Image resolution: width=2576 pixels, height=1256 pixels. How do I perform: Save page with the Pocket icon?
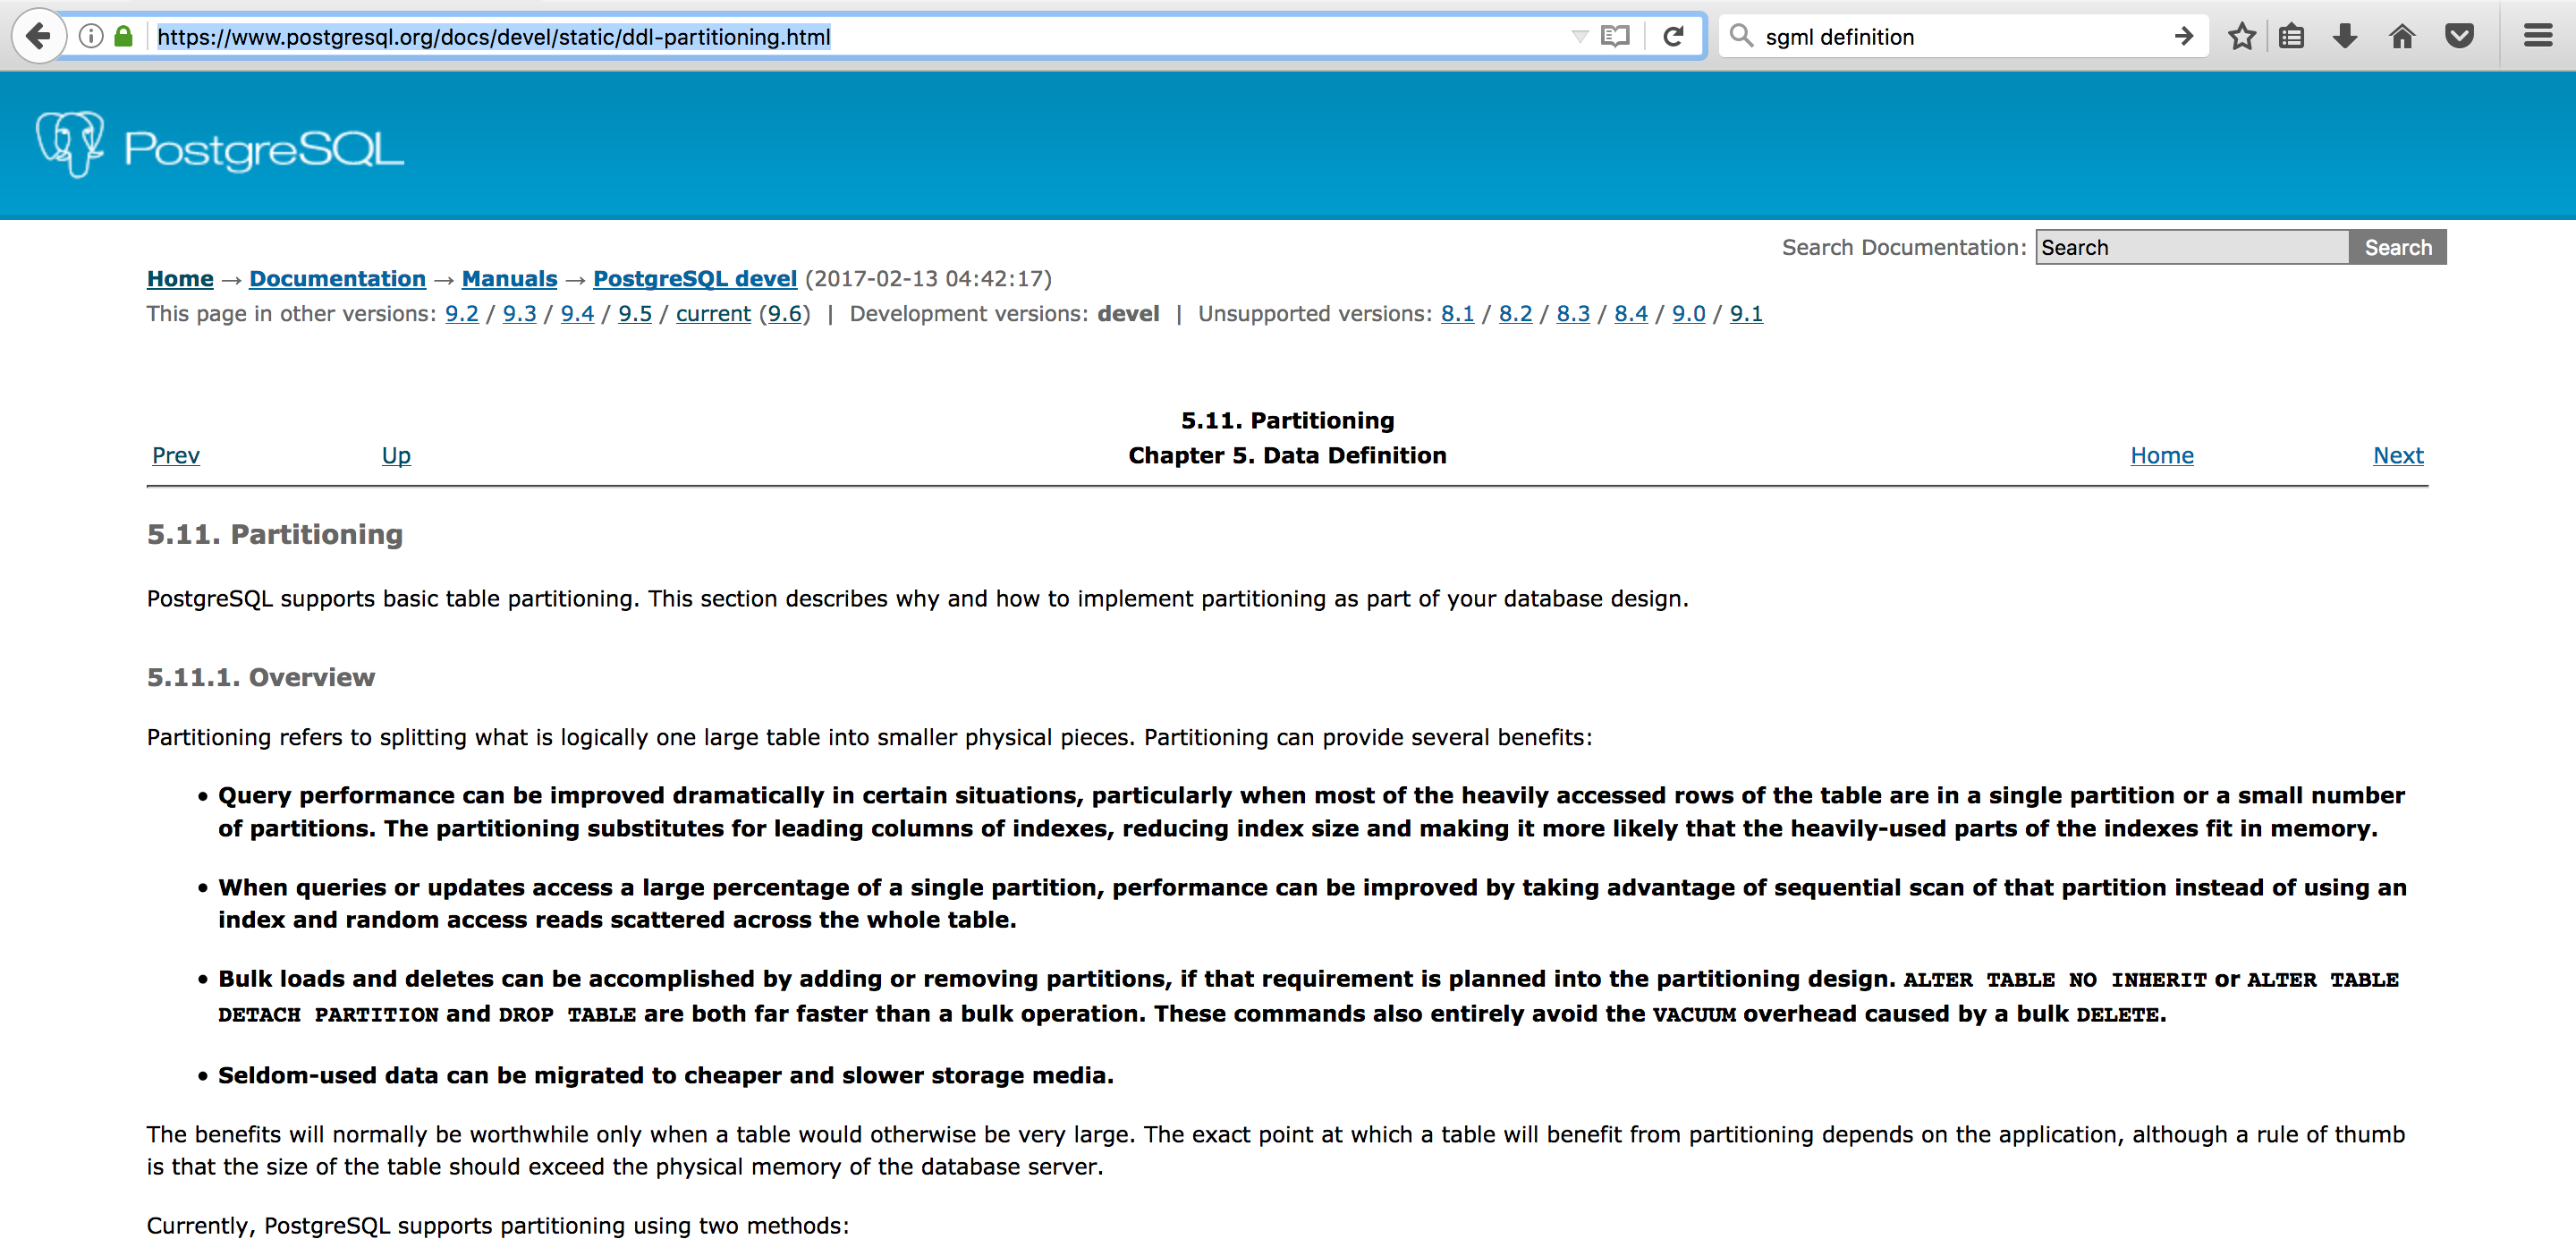point(2459,37)
